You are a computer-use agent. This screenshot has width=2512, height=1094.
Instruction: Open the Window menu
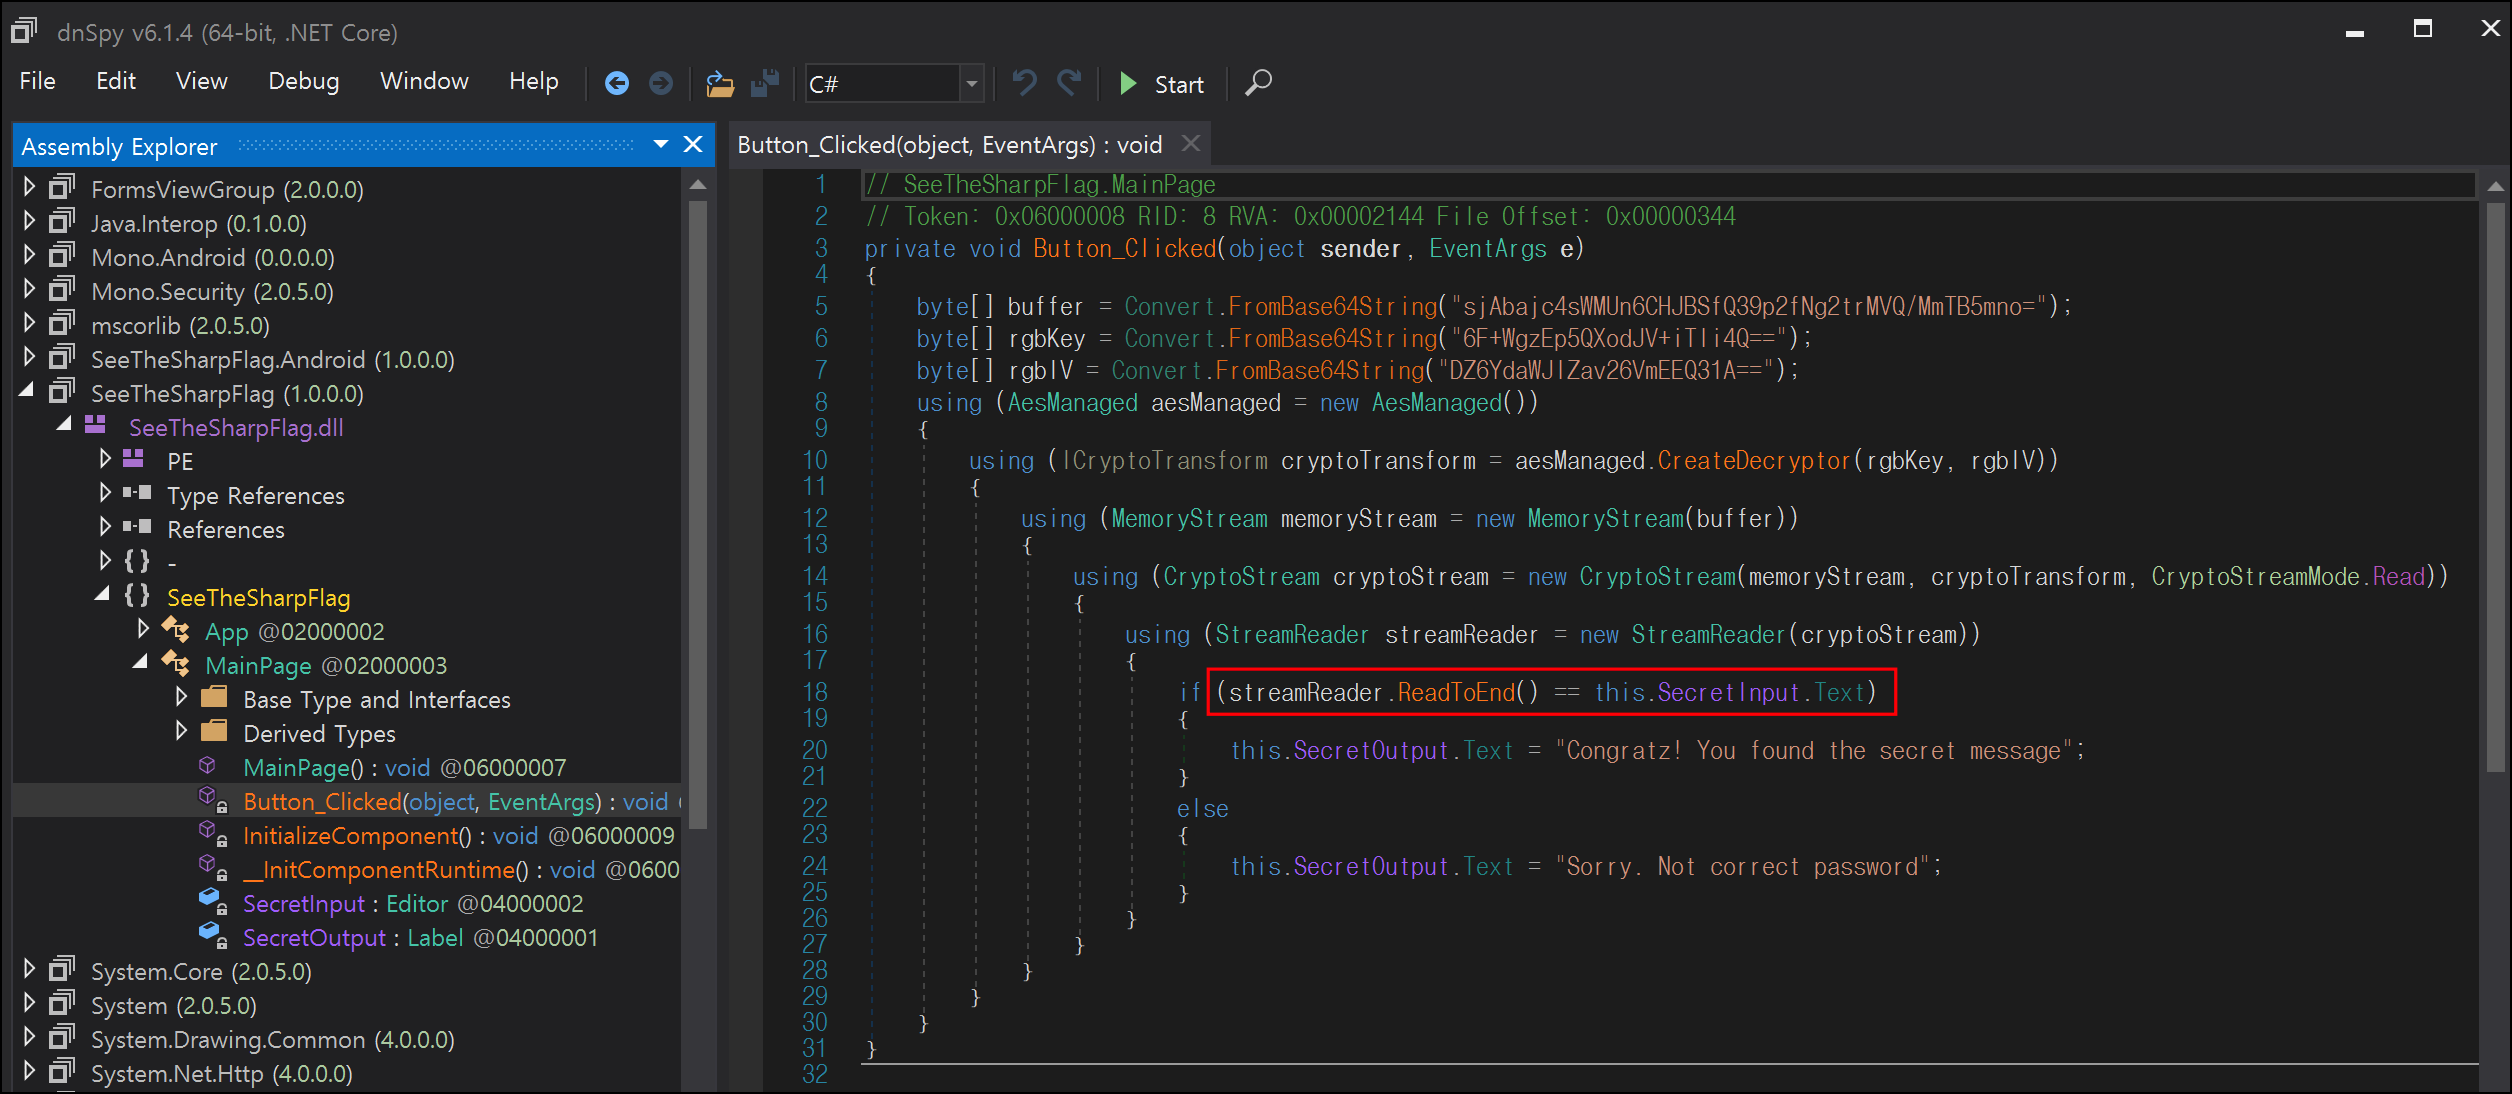click(x=424, y=82)
